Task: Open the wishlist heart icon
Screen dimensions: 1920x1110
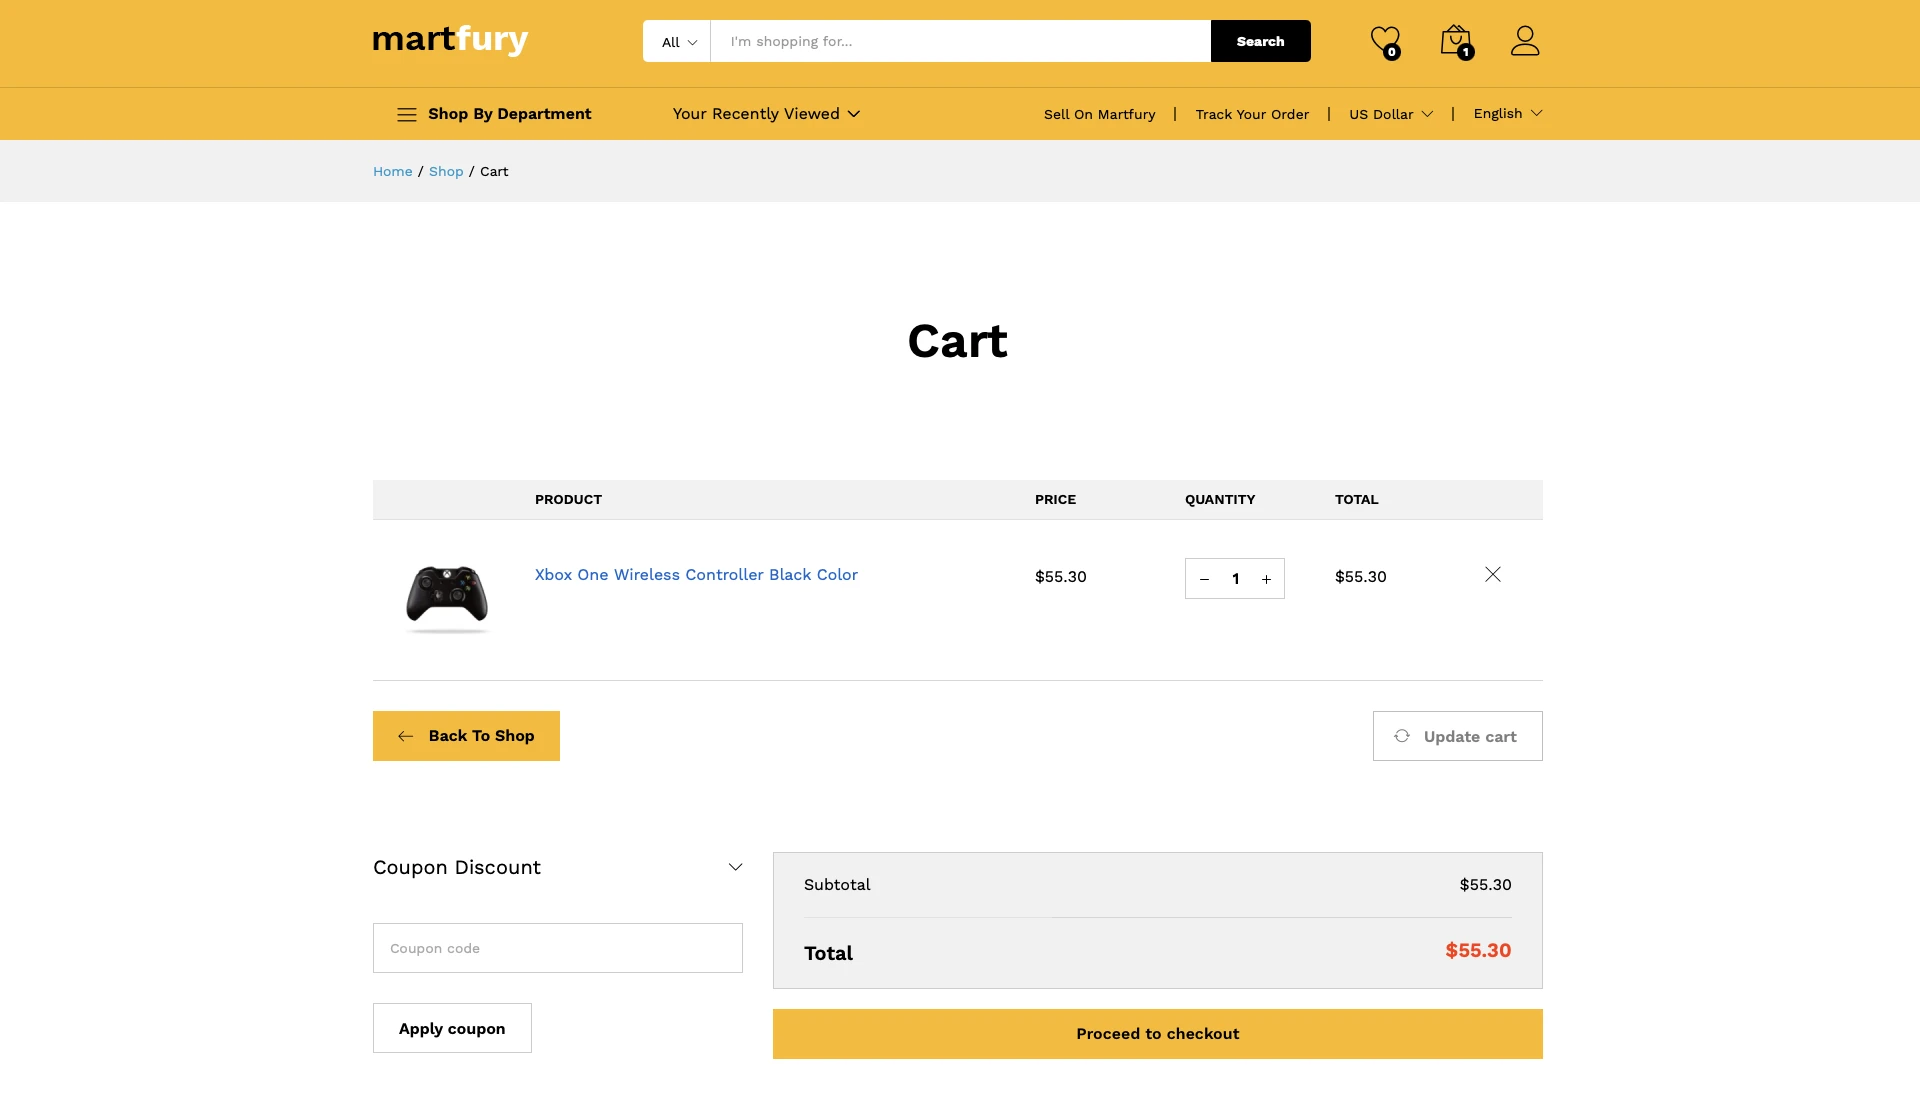Action: click(1384, 41)
